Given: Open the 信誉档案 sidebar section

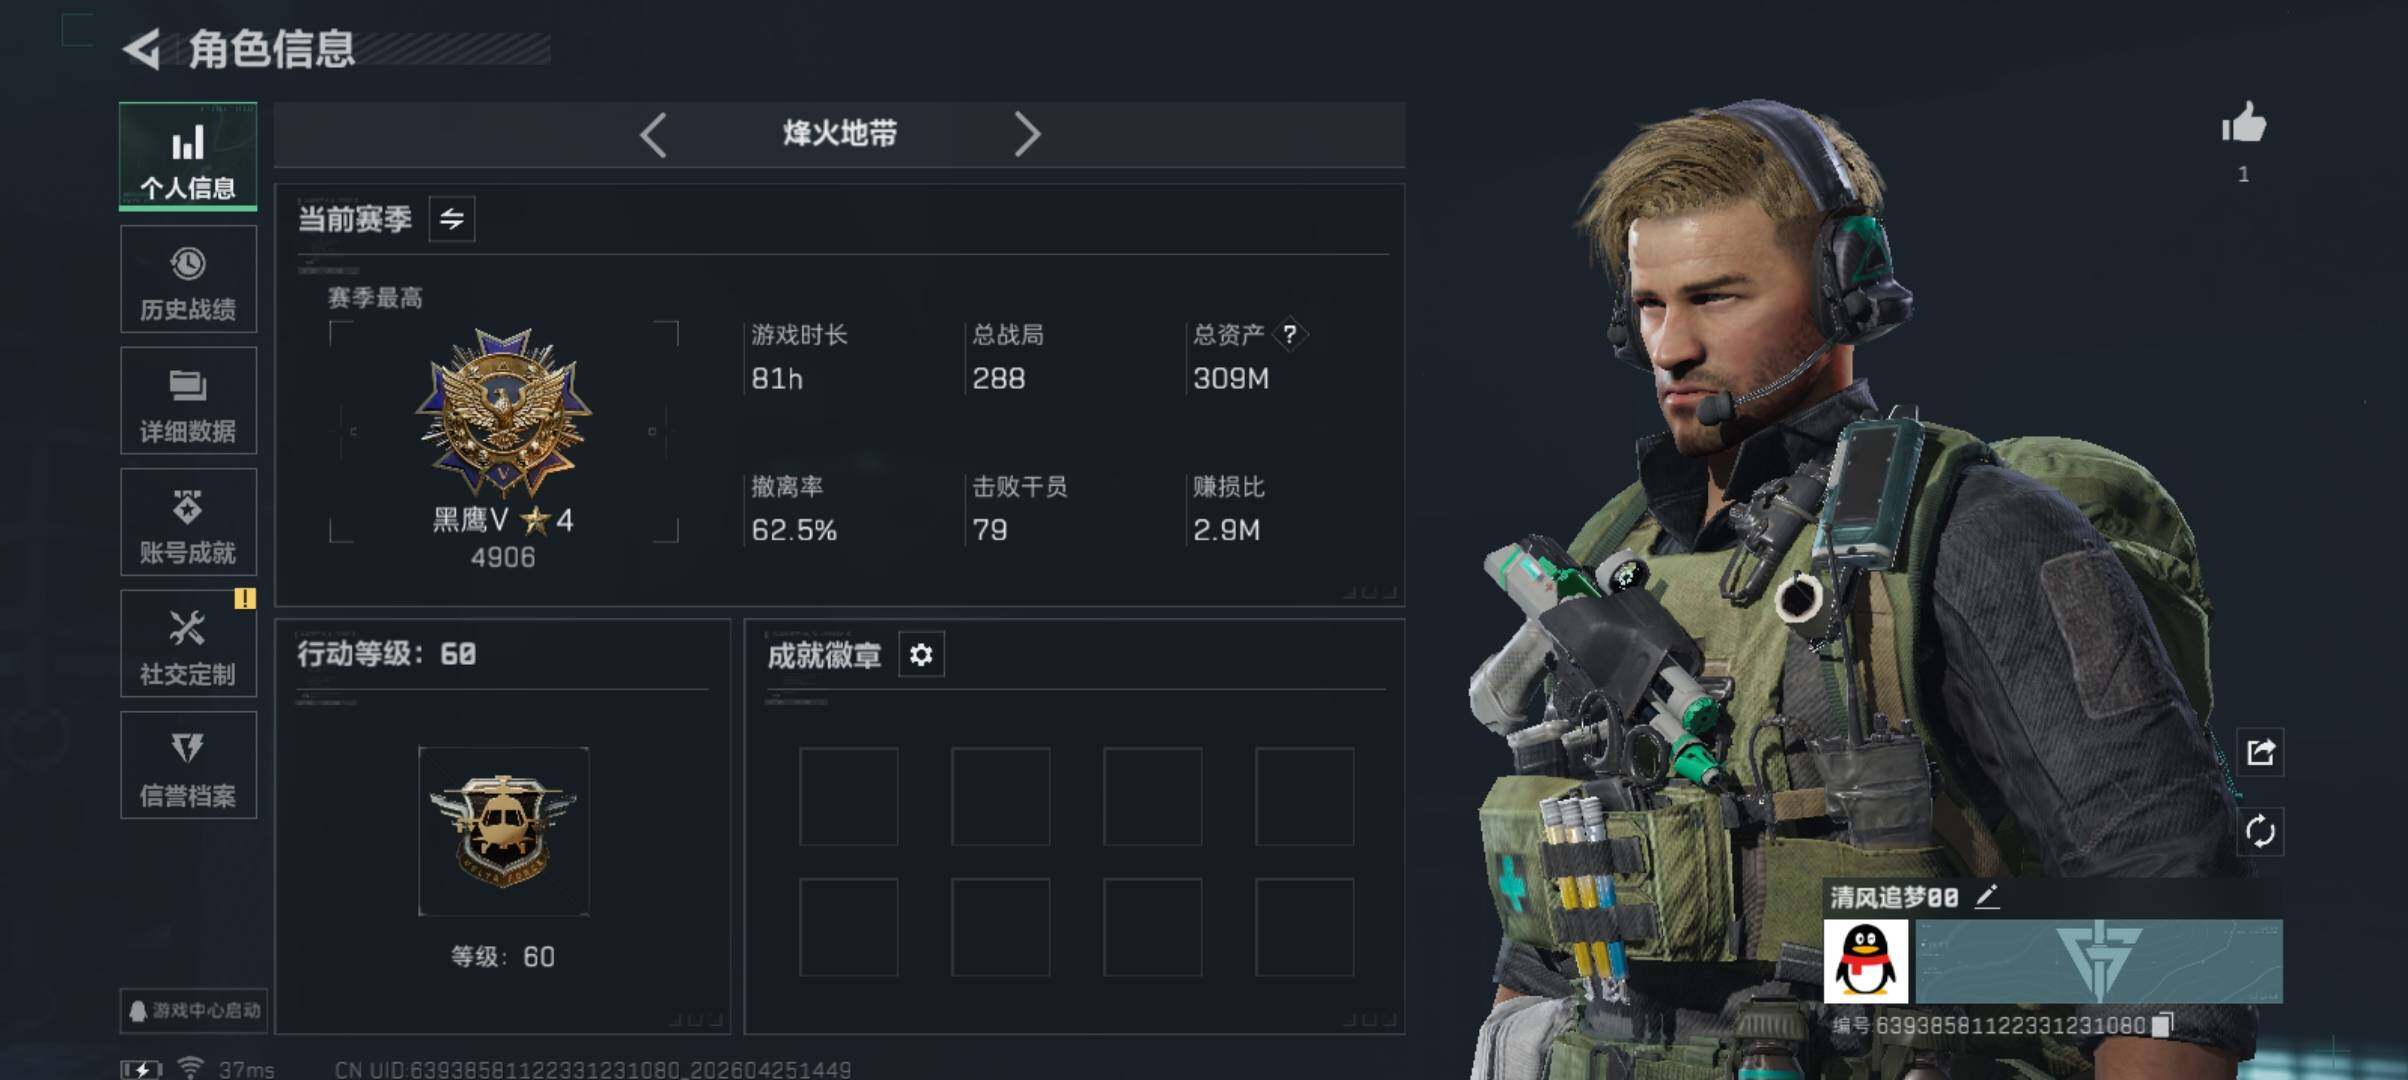Looking at the screenshot, I should (x=188, y=766).
